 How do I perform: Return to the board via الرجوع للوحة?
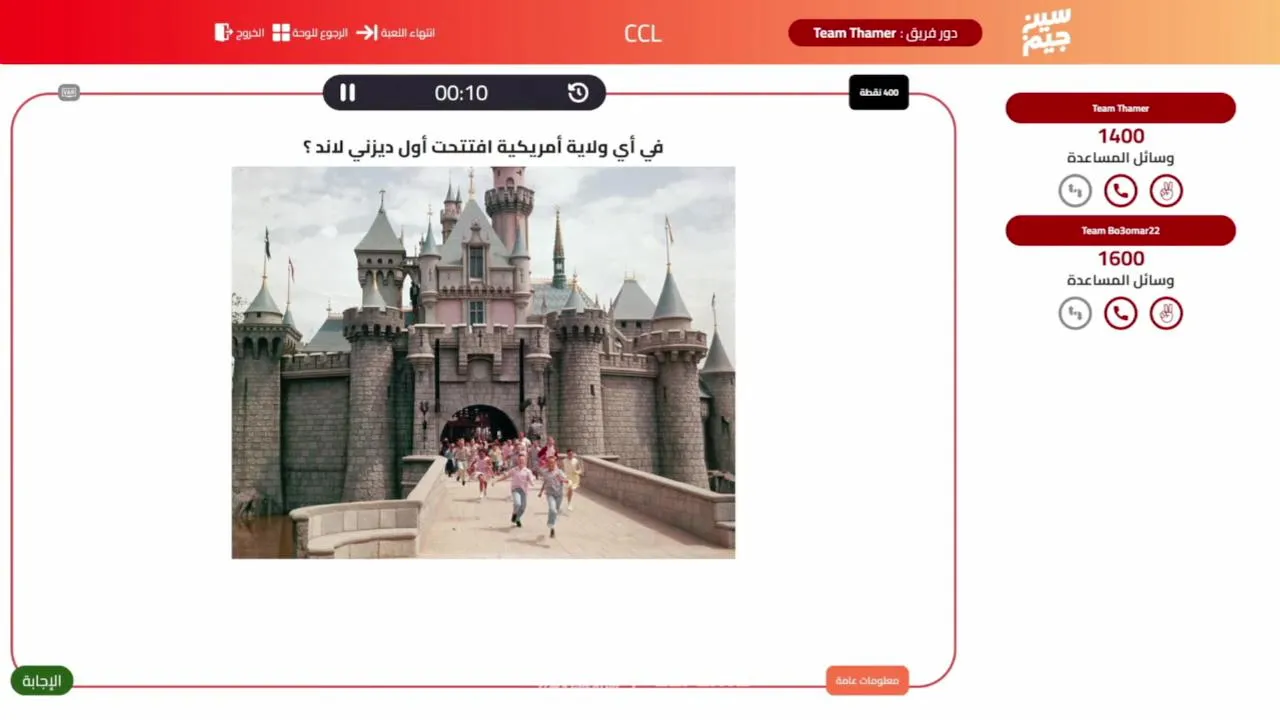311,32
